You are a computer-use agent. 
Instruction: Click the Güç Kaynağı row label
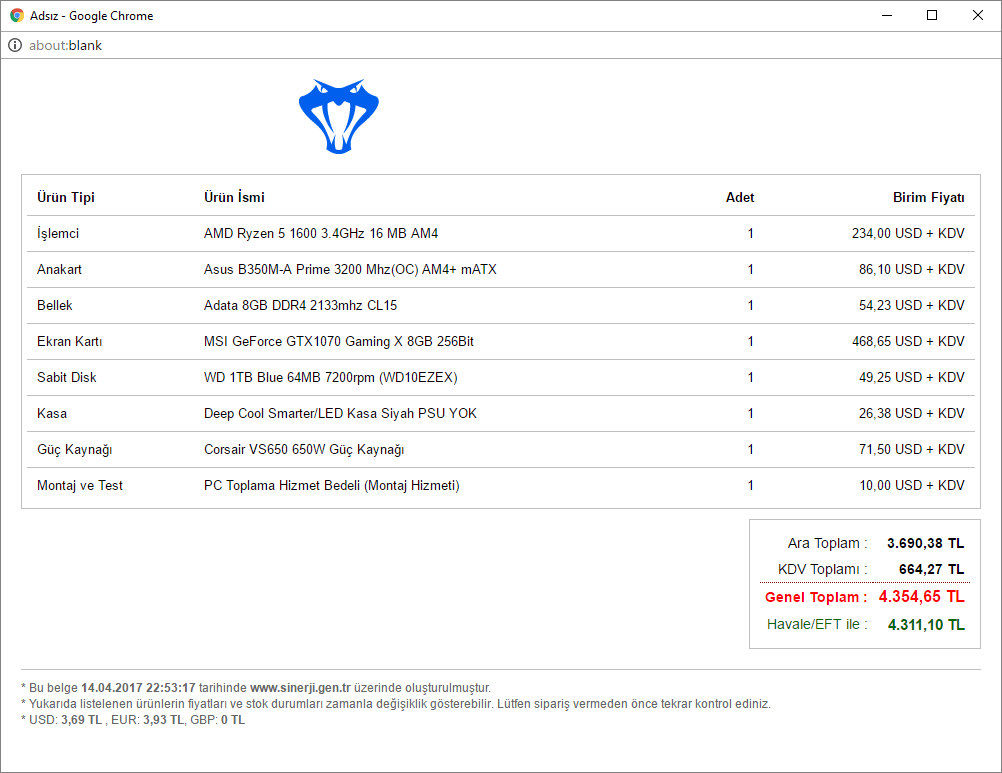click(75, 450)
